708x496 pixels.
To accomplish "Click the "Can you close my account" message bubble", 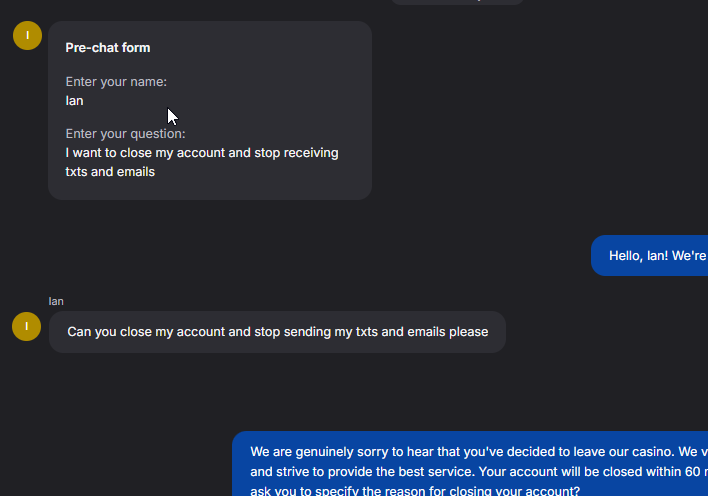I will click(277, 332).
